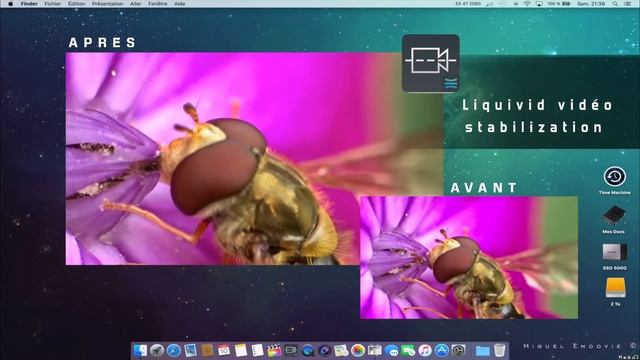Click the large Liquivid stabilization logo
Viewport: 640px width, 360px height.
pyautogui.click(x=431, y=64)
